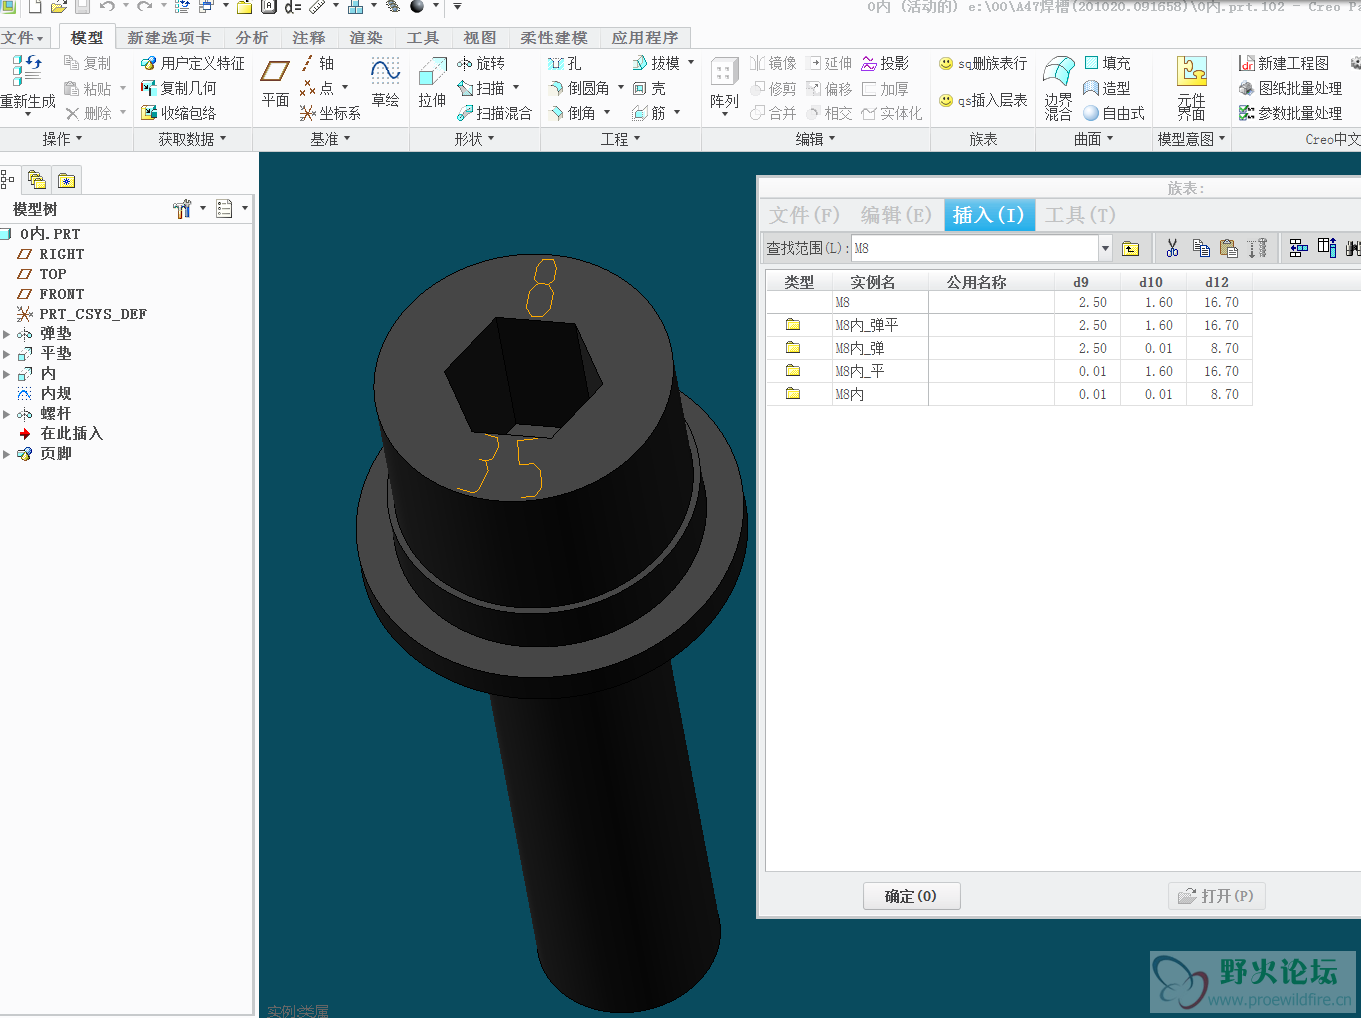Open the 插入(I) menu in family table
Screen dimensions: 1361x1018
point(988,215)
